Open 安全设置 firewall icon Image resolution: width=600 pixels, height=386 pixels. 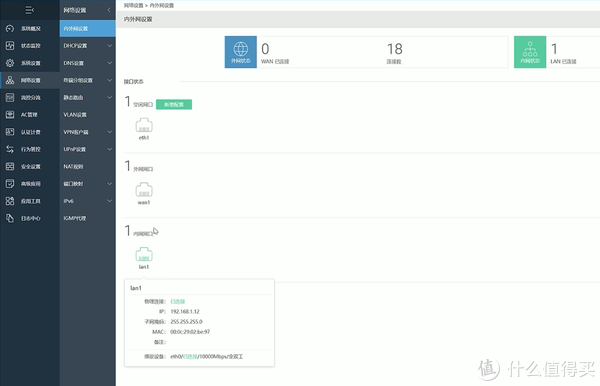point(10,166)
